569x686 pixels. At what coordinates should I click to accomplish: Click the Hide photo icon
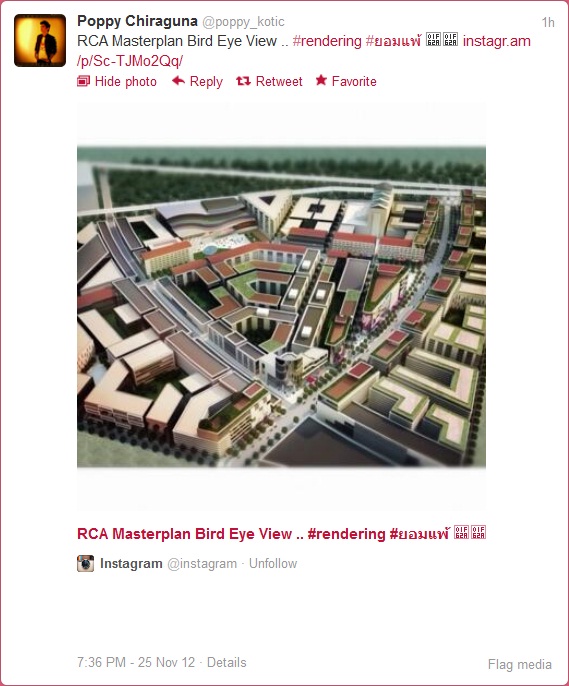[83, 81]
